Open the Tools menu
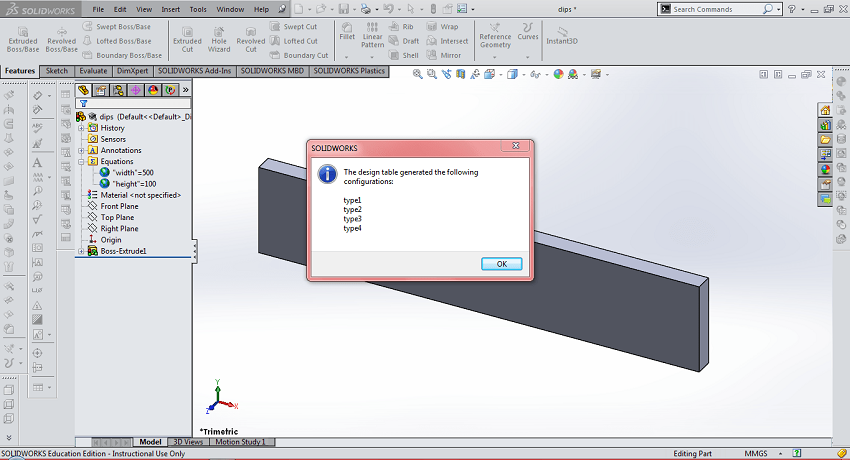The height and width of the screenshot is (460, 850). click(198, 9)
